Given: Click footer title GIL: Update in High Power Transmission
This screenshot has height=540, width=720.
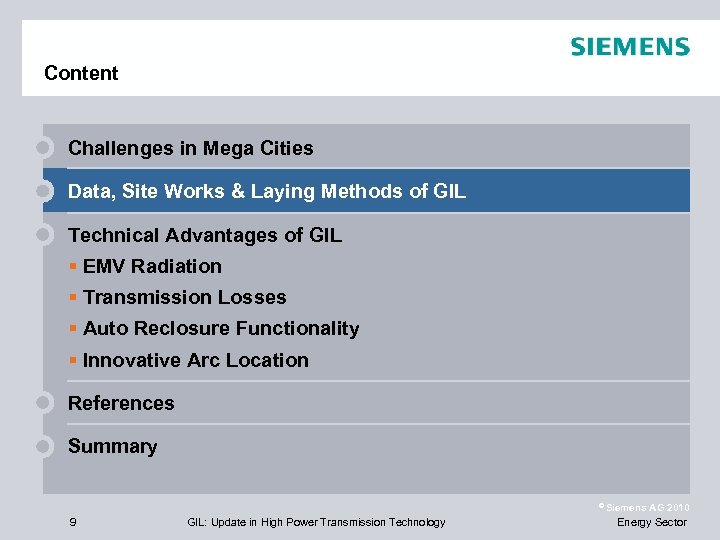Looking at the screenshot, I should pos(316,522).
